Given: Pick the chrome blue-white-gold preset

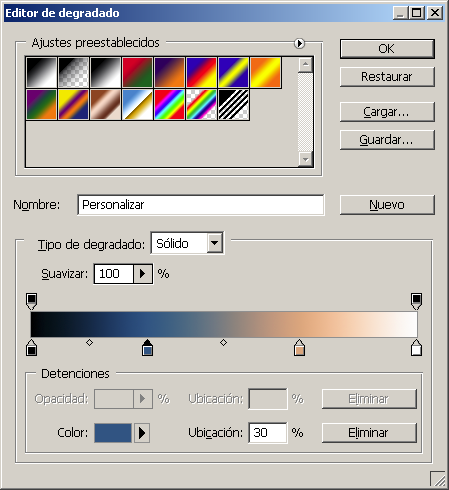Looking at the screenshot, I should (138, 104).
